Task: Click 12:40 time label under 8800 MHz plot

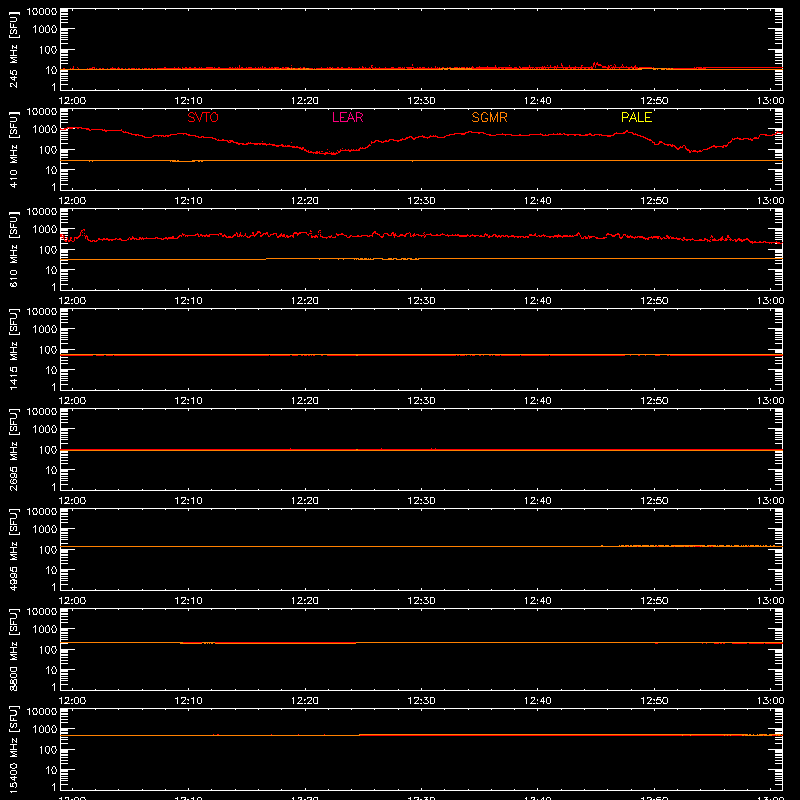Action: coord(538,701)
